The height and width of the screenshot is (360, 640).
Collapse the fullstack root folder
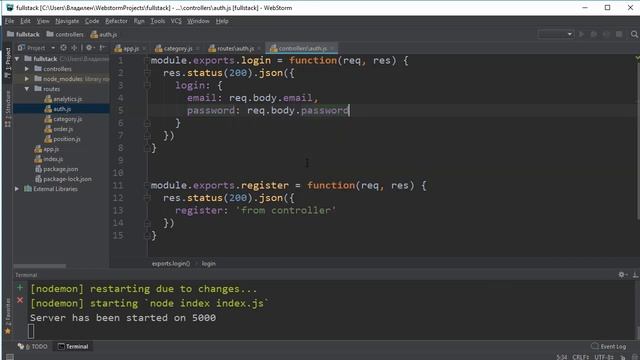point(17,59)
